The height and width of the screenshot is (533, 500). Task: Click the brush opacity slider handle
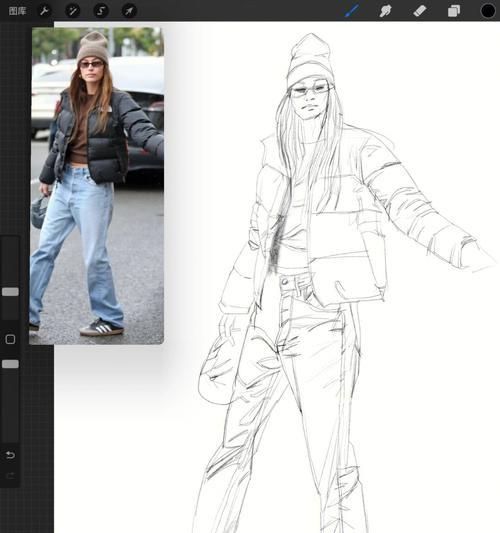coord(10,364)
